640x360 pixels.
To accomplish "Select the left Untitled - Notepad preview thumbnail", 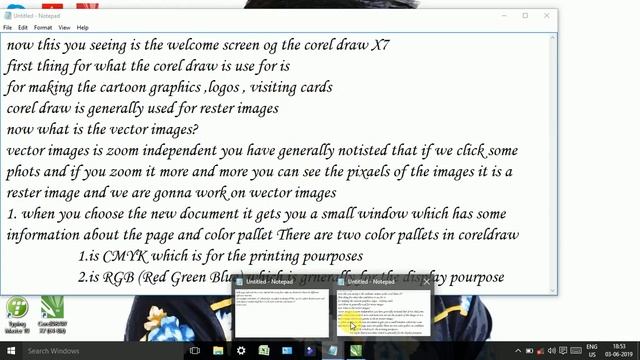I will pos(282,313).
